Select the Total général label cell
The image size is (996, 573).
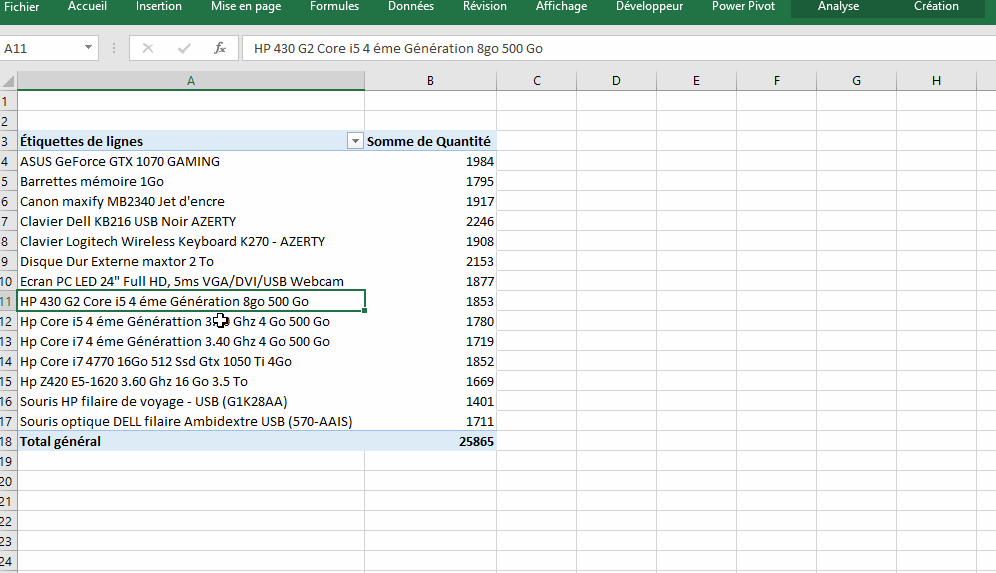pyautogui.click(x=191, y=442)
